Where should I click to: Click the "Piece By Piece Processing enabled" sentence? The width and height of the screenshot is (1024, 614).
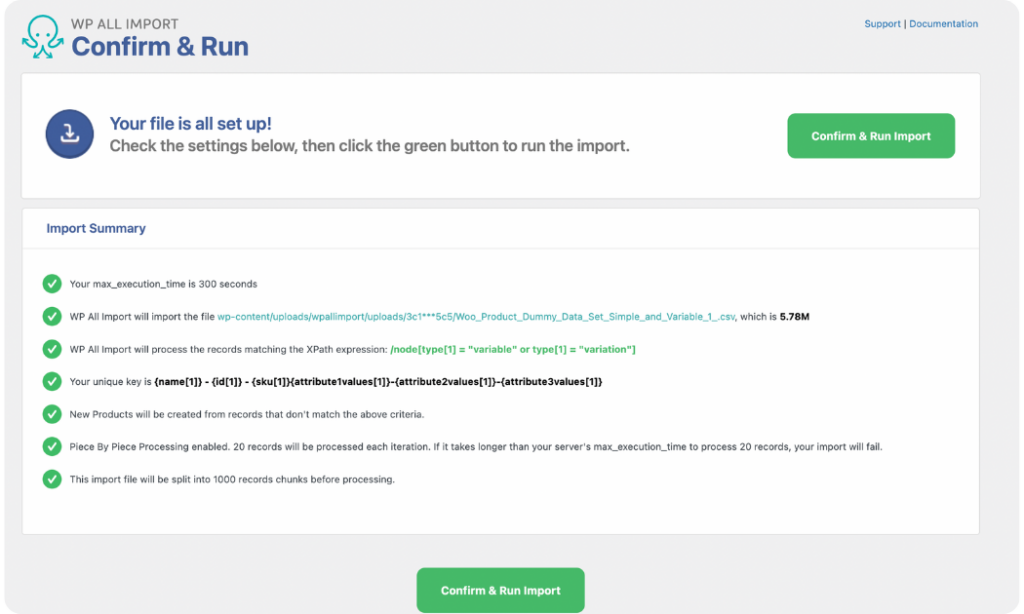click(x=475, y=447)
